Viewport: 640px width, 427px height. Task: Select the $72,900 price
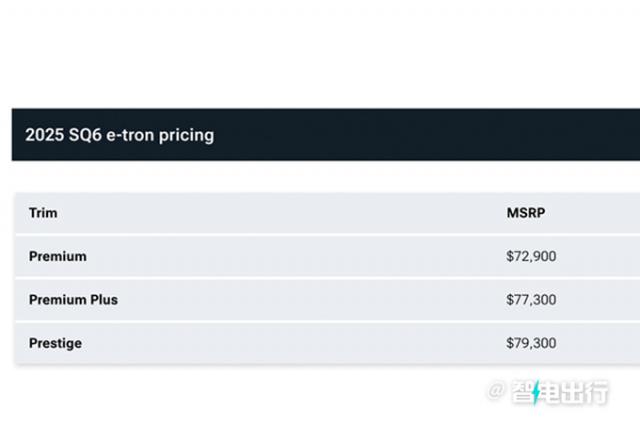(x=531, y=256)
